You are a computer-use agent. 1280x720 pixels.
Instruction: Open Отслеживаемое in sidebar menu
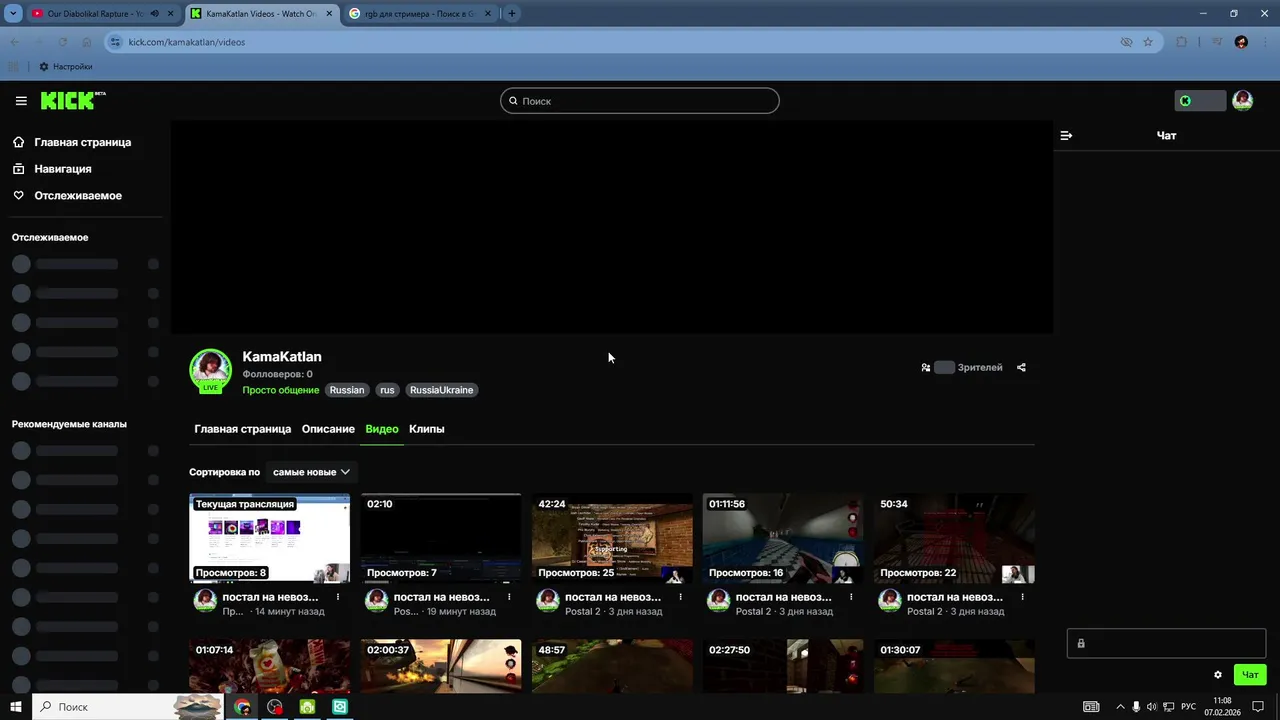(x=77, y=196)
